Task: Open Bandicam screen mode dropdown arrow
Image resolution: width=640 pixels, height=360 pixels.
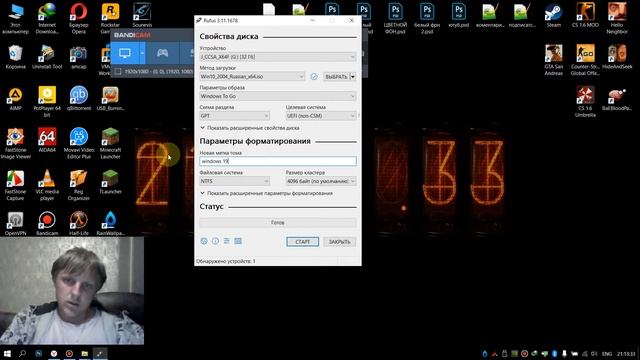Action: tap(142, 53)
